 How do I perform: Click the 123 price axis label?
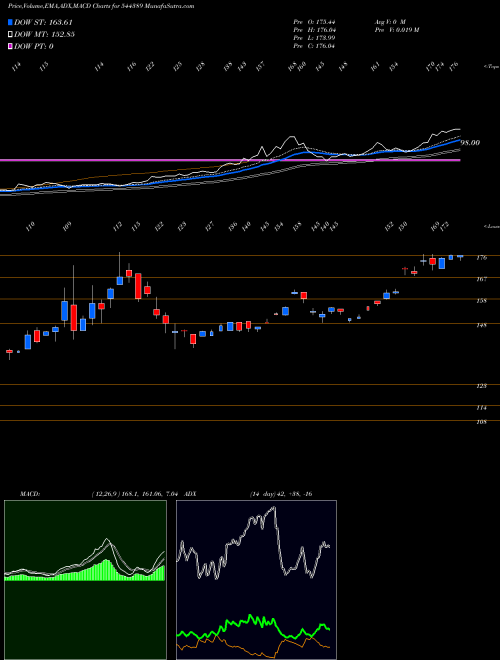[x=481, y=386]
